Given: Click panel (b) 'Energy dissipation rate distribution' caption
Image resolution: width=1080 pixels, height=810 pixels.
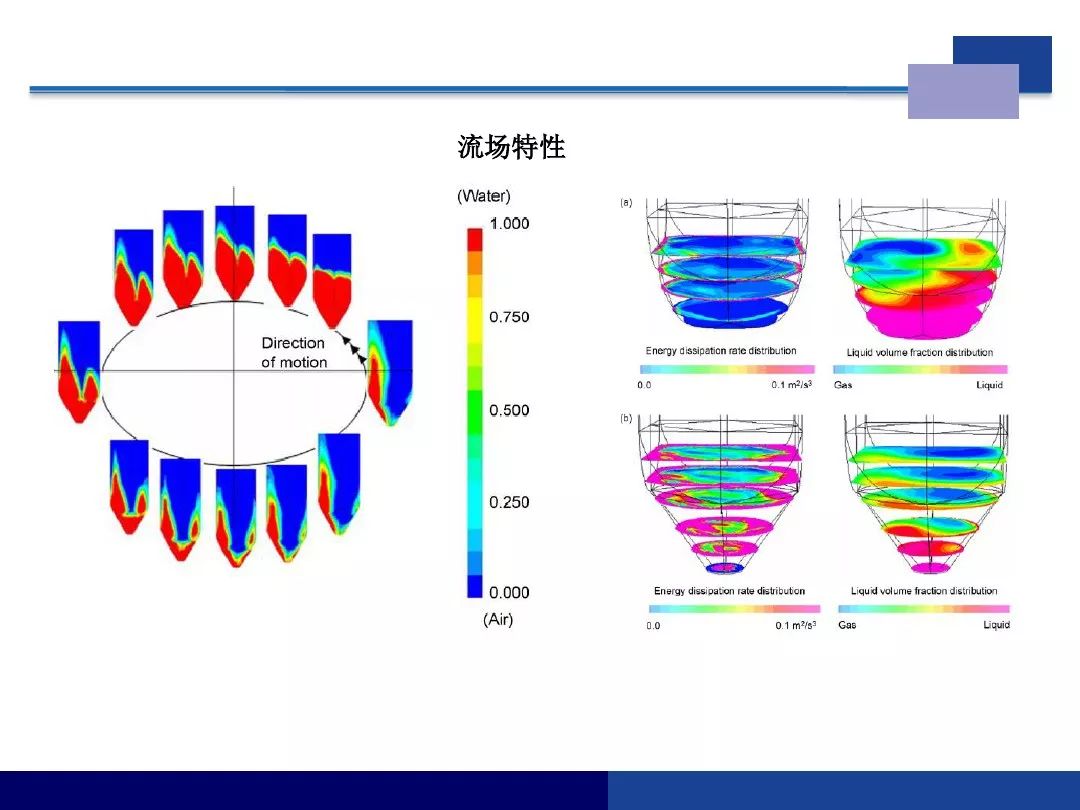Looking at the screenshot, I should [729, 591].
